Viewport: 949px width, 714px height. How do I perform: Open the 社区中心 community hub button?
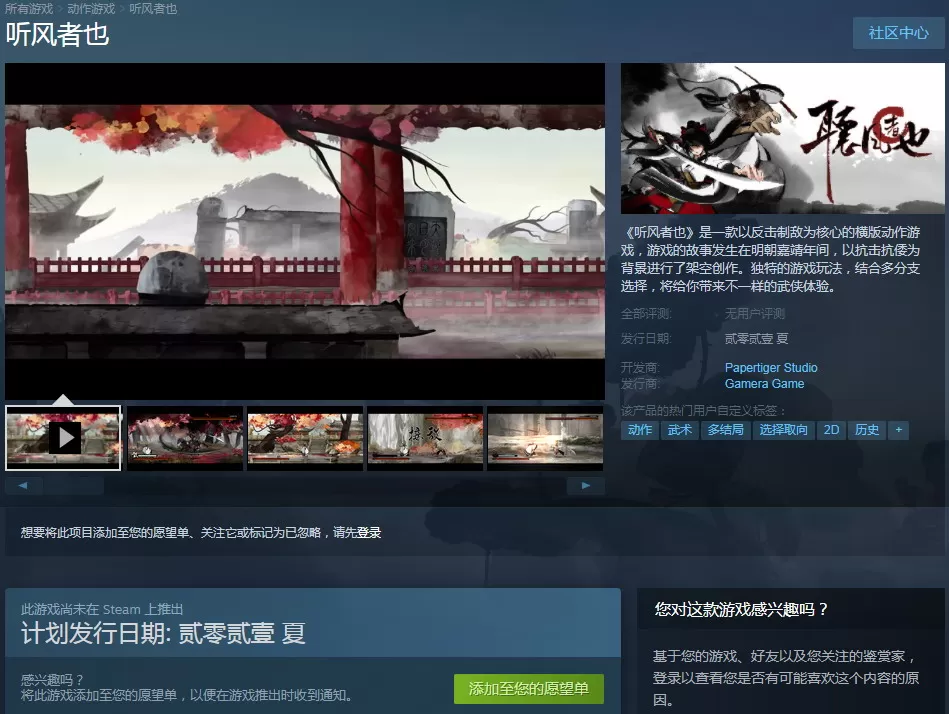[x=898, y=33]
